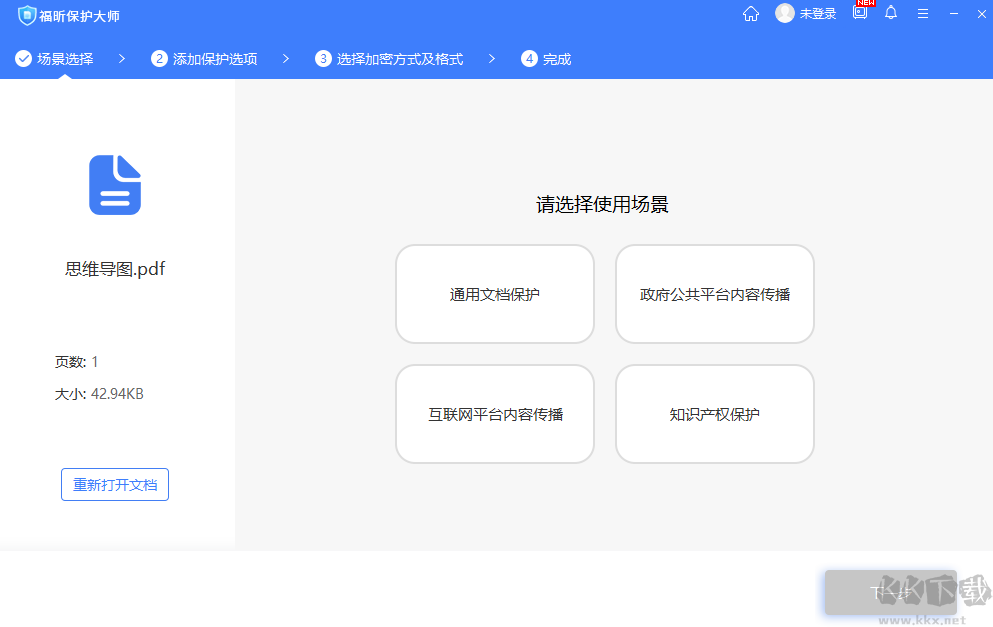Click the checkmark on step 场景选择
Viewport: 993px width, 627px height.
[x=23, y=58]
